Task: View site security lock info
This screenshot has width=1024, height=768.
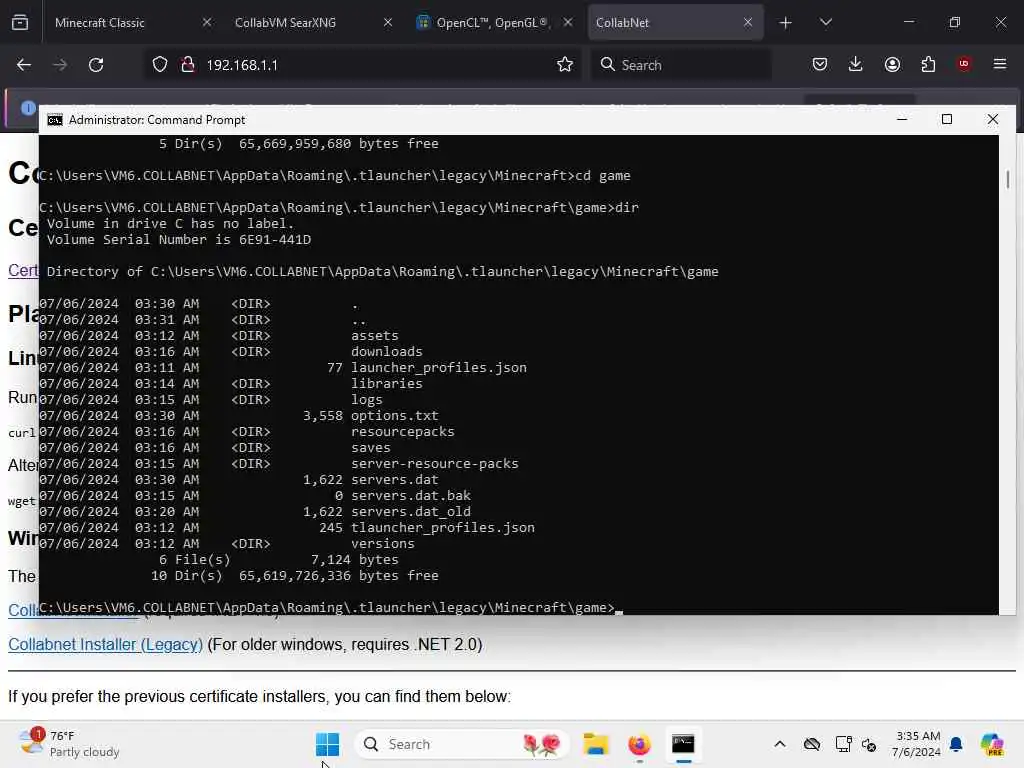Action: [x=188, y=65]
